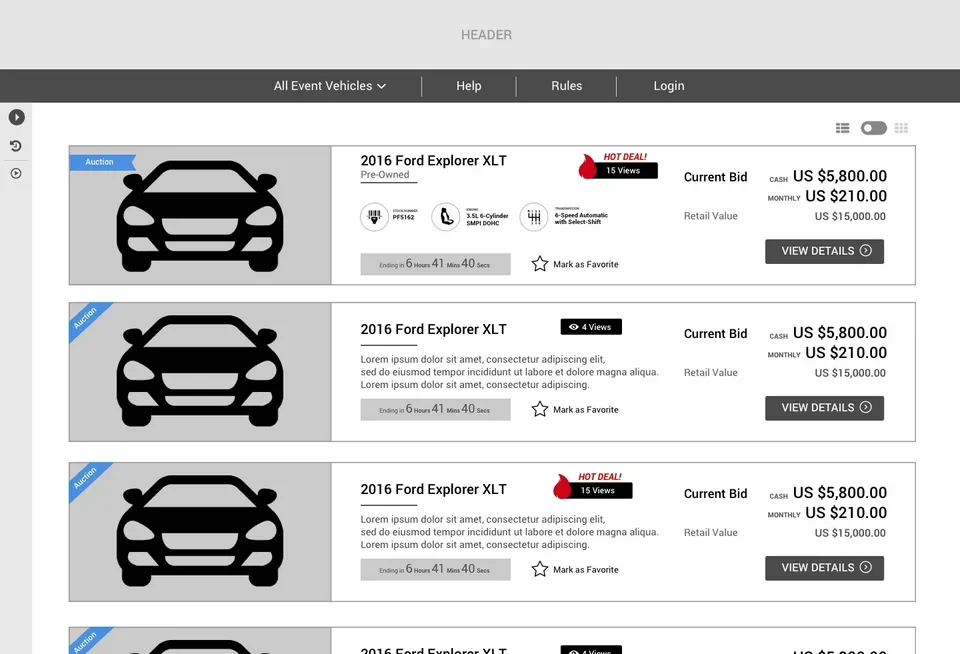This screenshot has height=654, width=960.
Task: Click the diagonal Auction ribbon on third listing
Action: (x=87, y=478)
